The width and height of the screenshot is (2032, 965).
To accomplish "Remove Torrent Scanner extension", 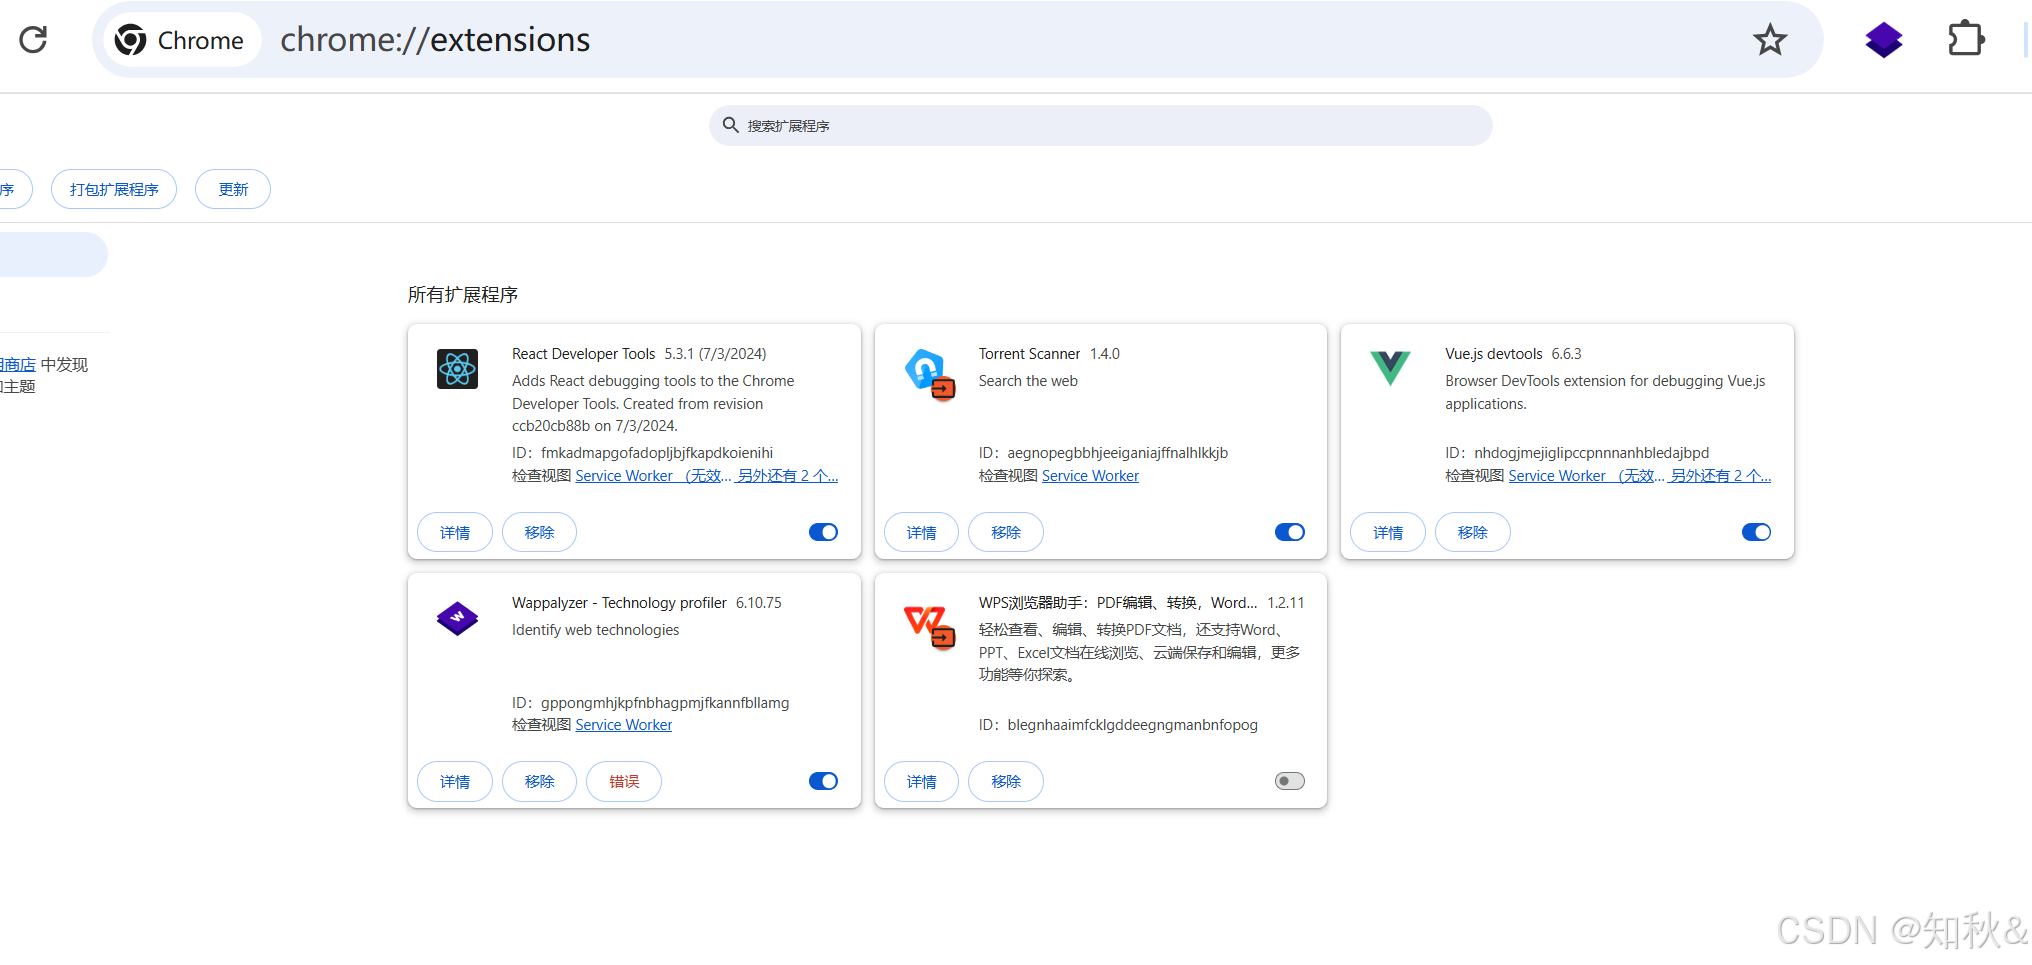I will click(x=1006, y=532).
